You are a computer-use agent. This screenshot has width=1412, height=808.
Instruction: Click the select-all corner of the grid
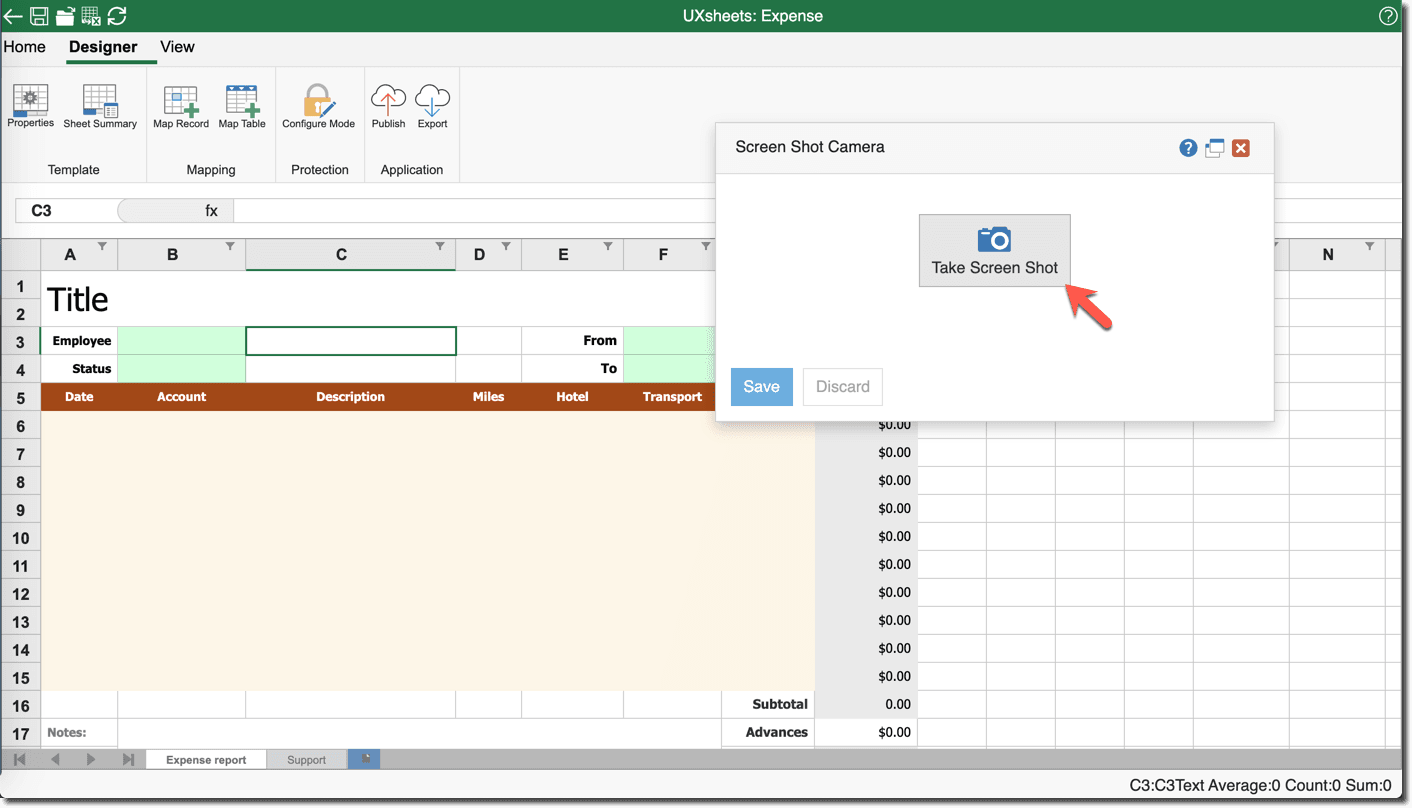tap(21, 255)
